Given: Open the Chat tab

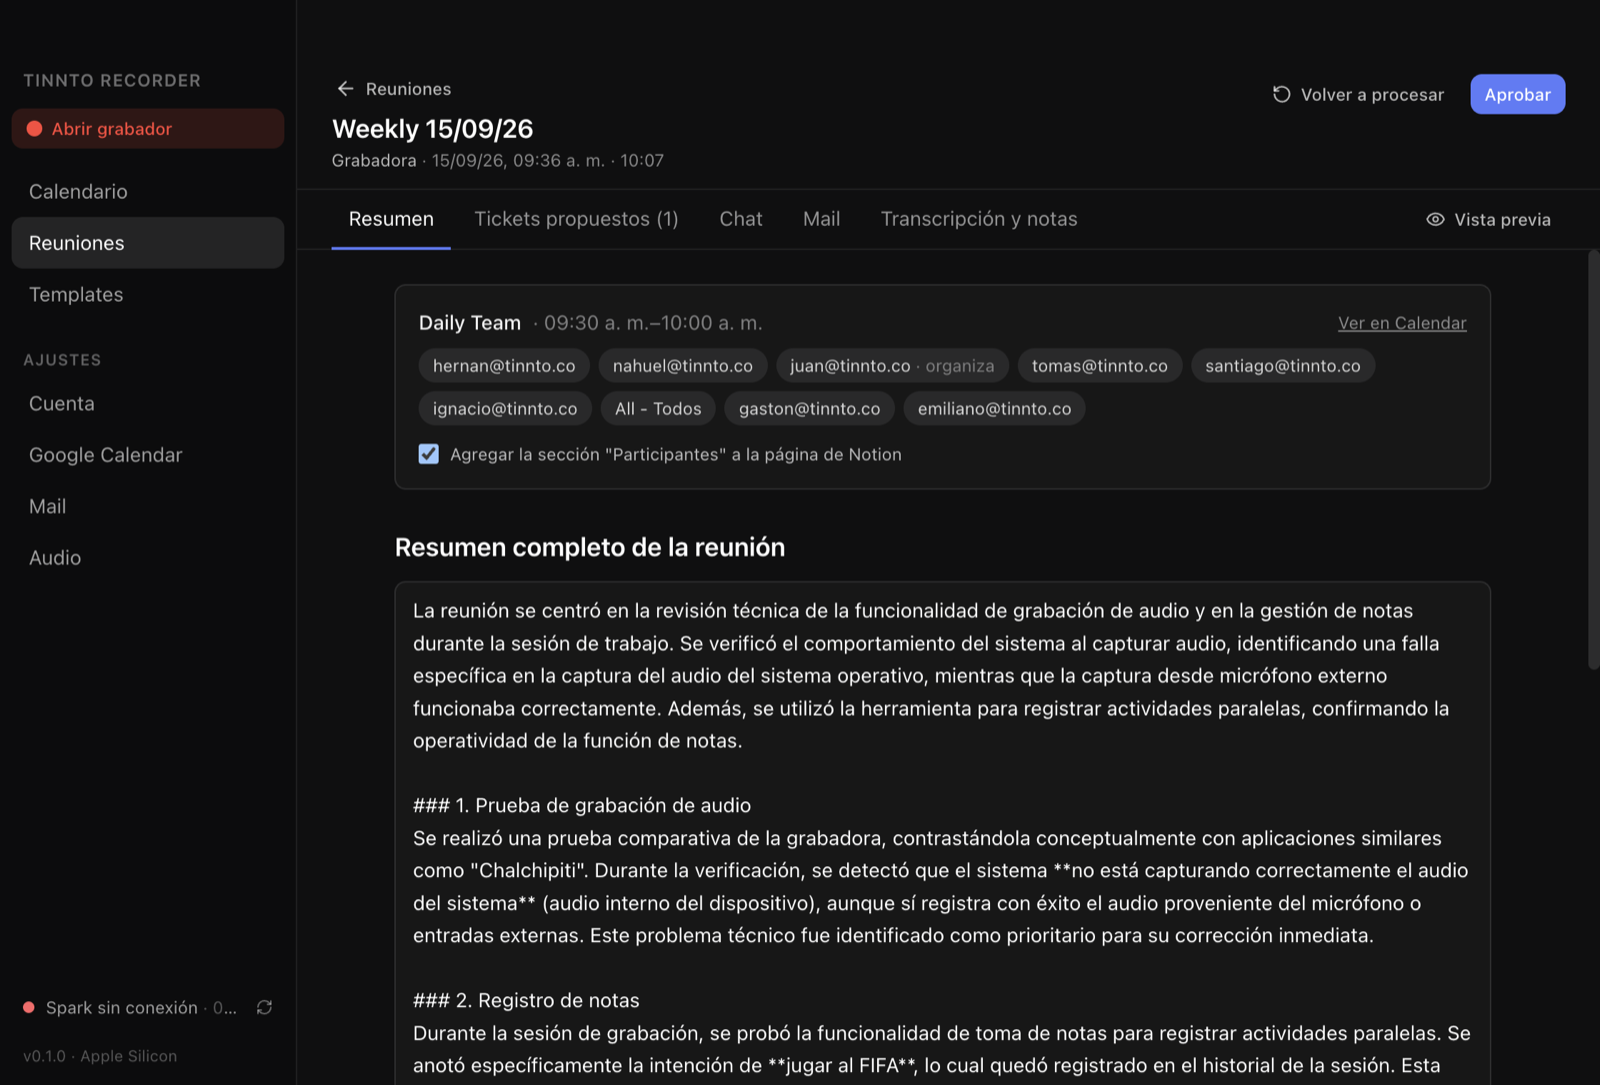Looking at the screenshot, I should (x=741, y=219).
